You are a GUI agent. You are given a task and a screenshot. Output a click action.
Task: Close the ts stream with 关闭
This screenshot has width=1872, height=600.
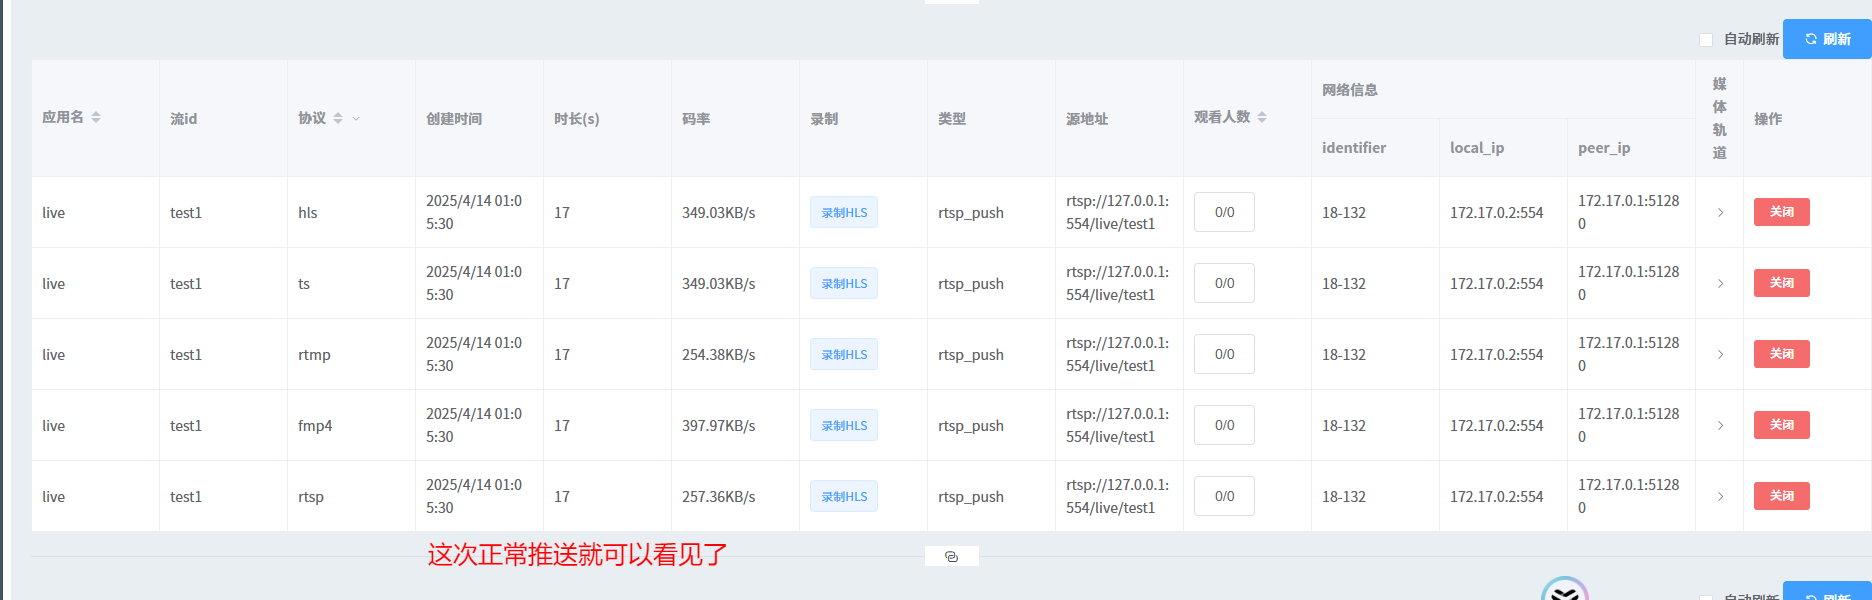tap(1781, 283)
